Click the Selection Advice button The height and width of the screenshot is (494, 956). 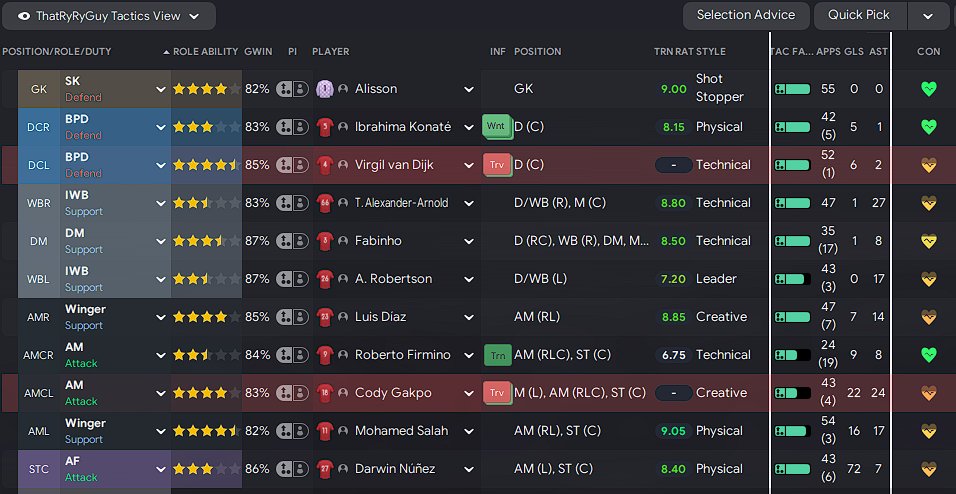pos(746,15)
